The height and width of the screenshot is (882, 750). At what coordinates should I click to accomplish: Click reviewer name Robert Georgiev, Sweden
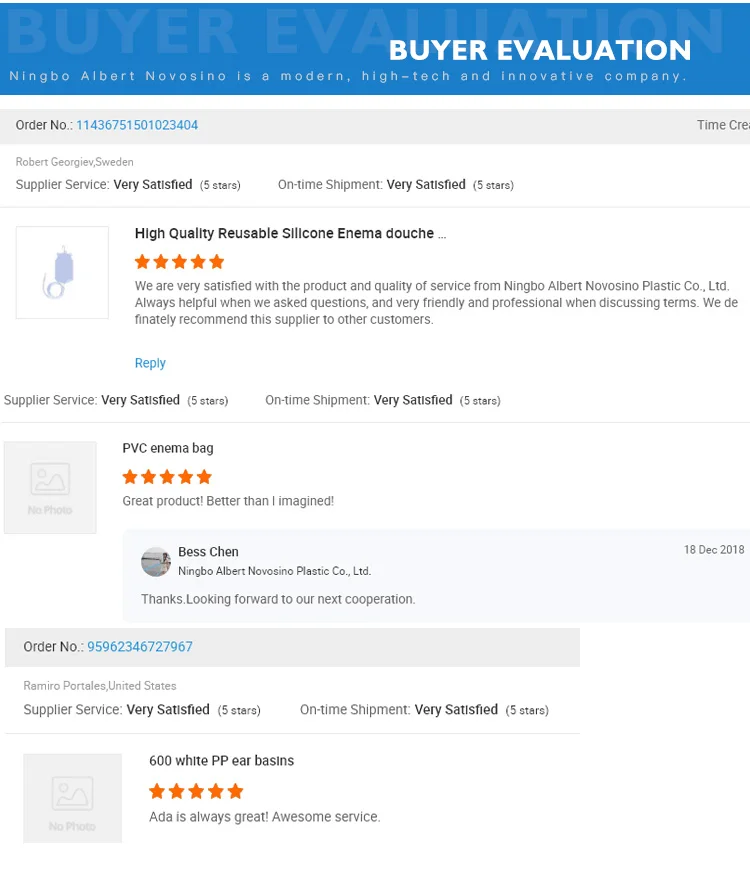pyautogui.click(x=74, y=162)
